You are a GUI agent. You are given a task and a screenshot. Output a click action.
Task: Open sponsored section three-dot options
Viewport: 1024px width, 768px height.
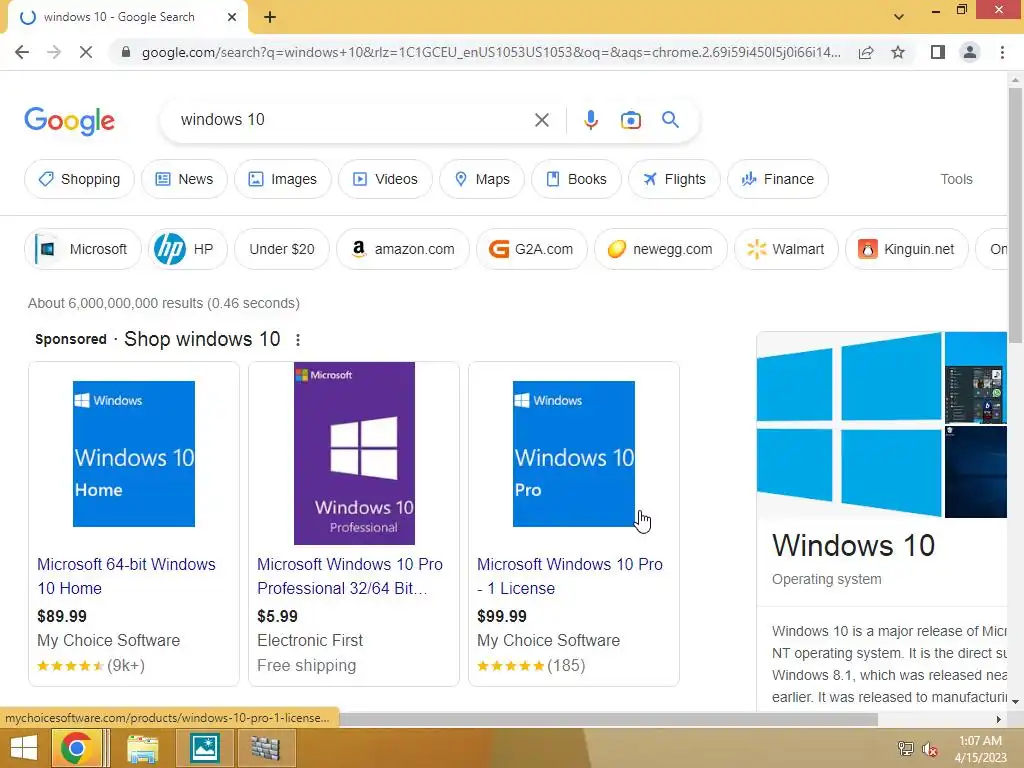[x=298, y=340]
